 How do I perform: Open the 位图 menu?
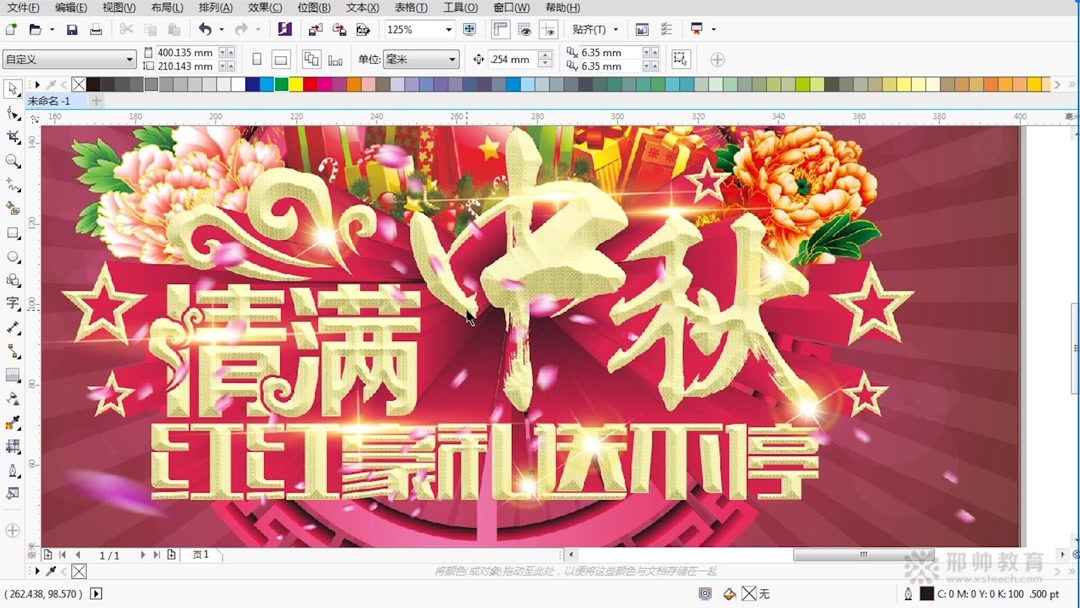pyautogui.click(x=313, y=8)
